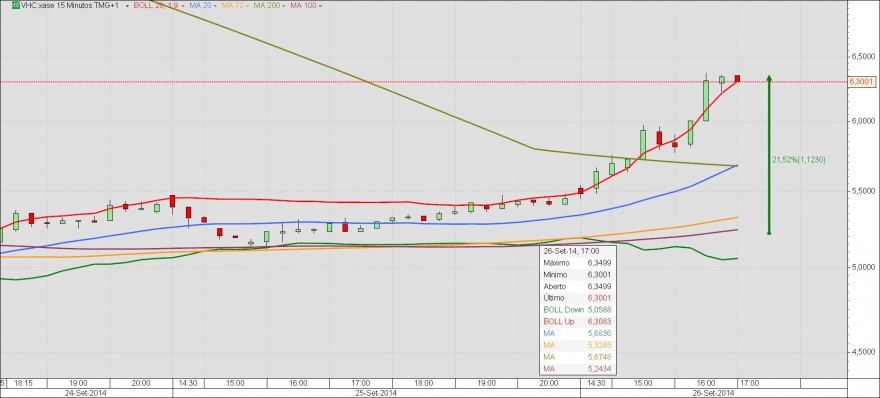Image resolution: width=880 pixels, height=398 pixels.
Task: Click the tooltip header 26-Set-14, 17:00
Action: click(x=571, y=251)
